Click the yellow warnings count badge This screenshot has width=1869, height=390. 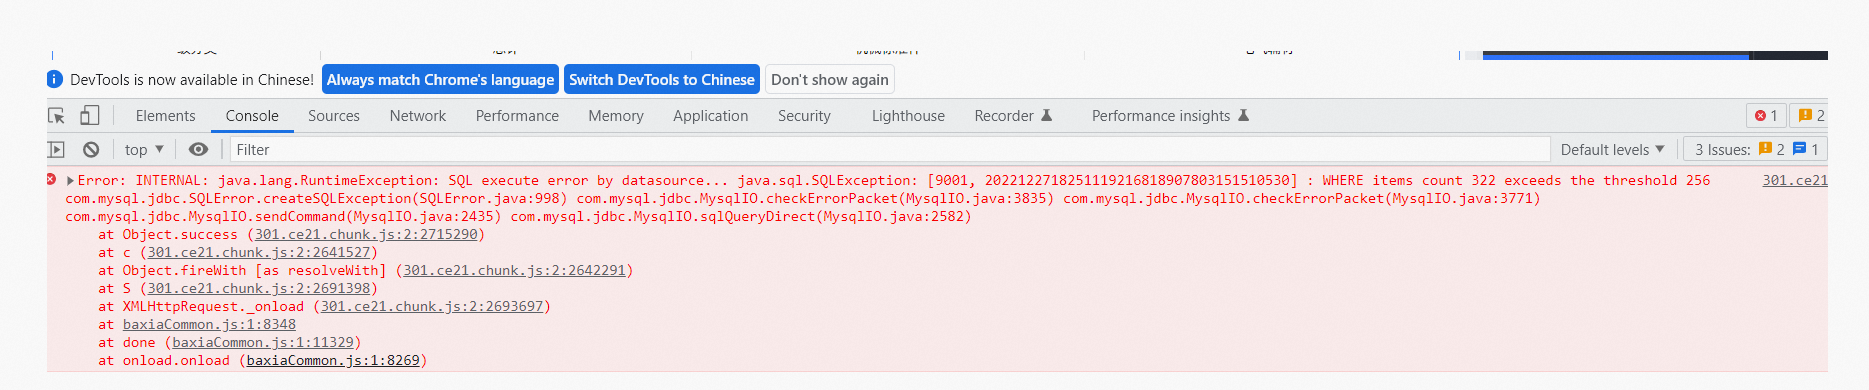(x=1810, y=116)
